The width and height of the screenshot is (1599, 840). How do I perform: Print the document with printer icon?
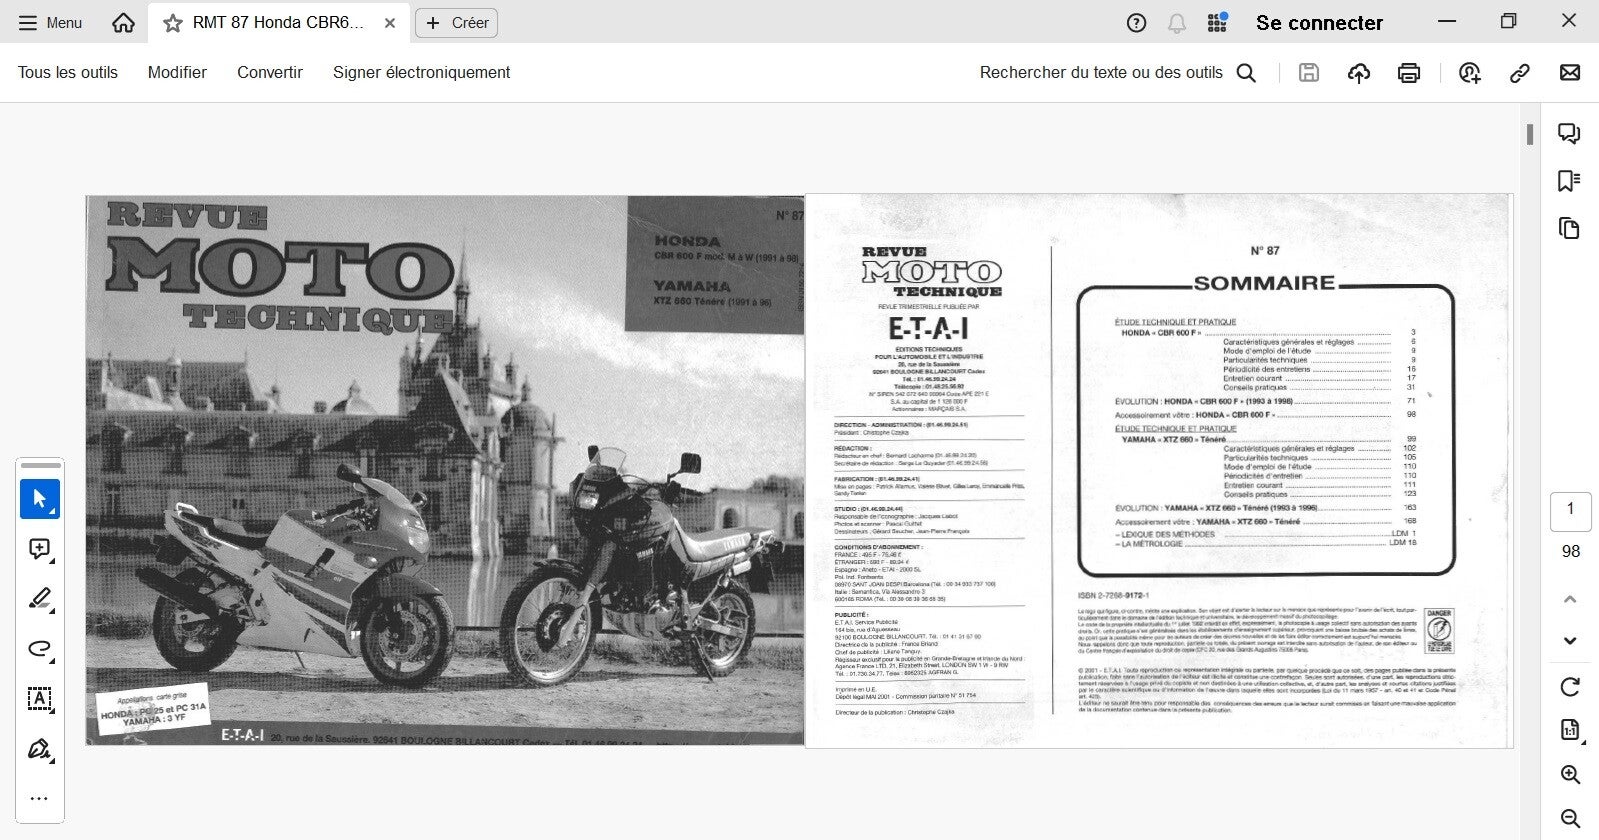pos(1409,72)
